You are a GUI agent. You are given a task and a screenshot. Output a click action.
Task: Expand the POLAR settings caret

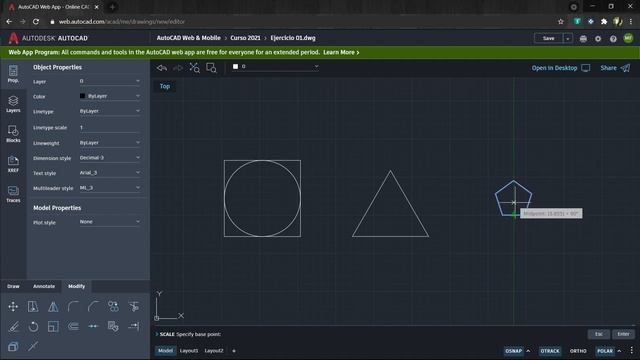point(619,351)
